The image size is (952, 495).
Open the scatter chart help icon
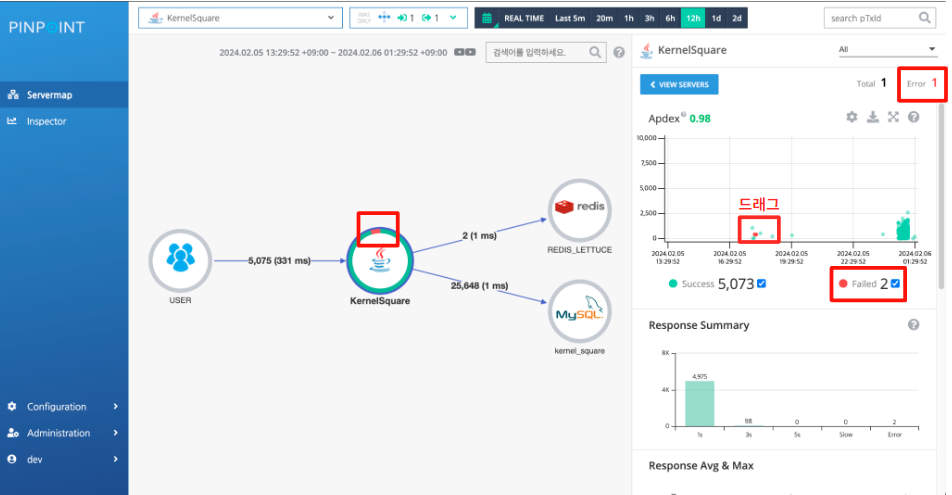tap(913, 117)
